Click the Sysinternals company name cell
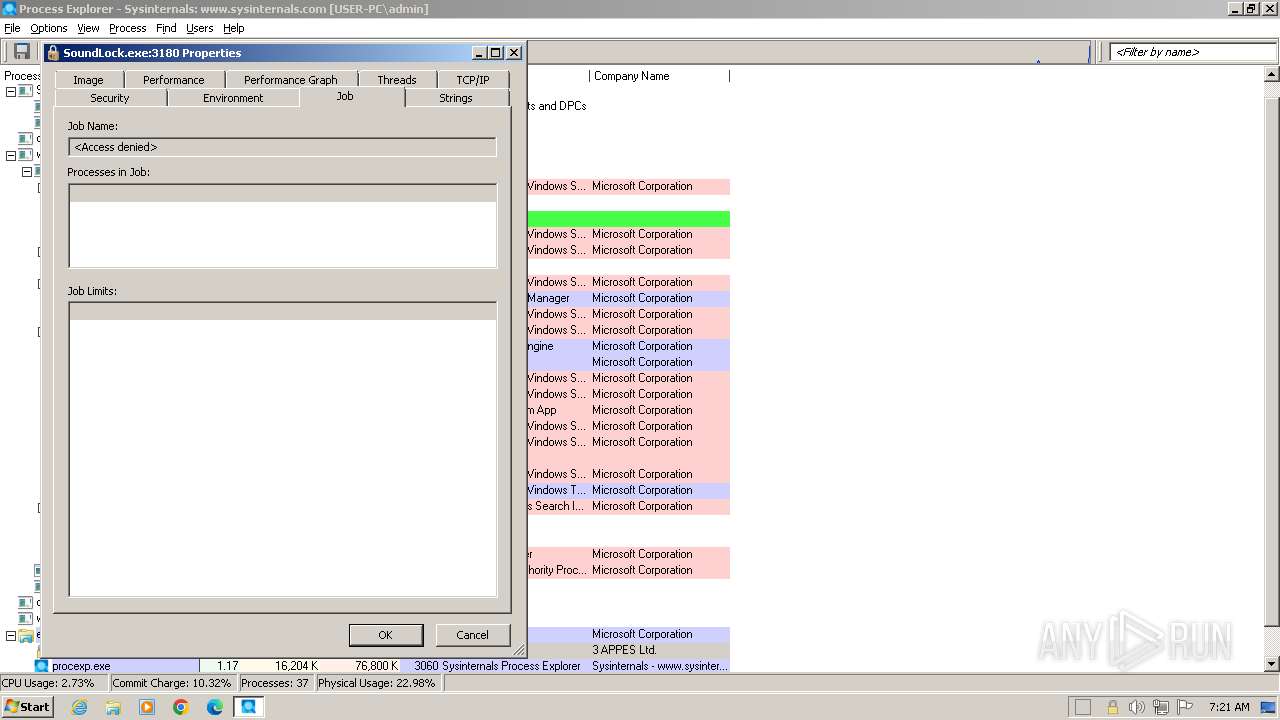Screen dimensions: 1280x720 pyautogui.click(x=660, y=666)
